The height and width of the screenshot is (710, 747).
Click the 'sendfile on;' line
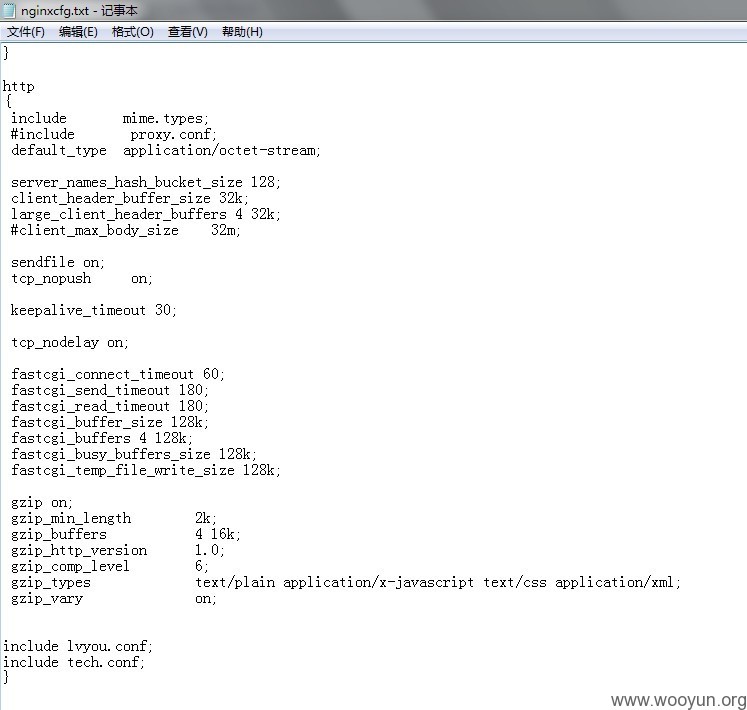point(58,262)
